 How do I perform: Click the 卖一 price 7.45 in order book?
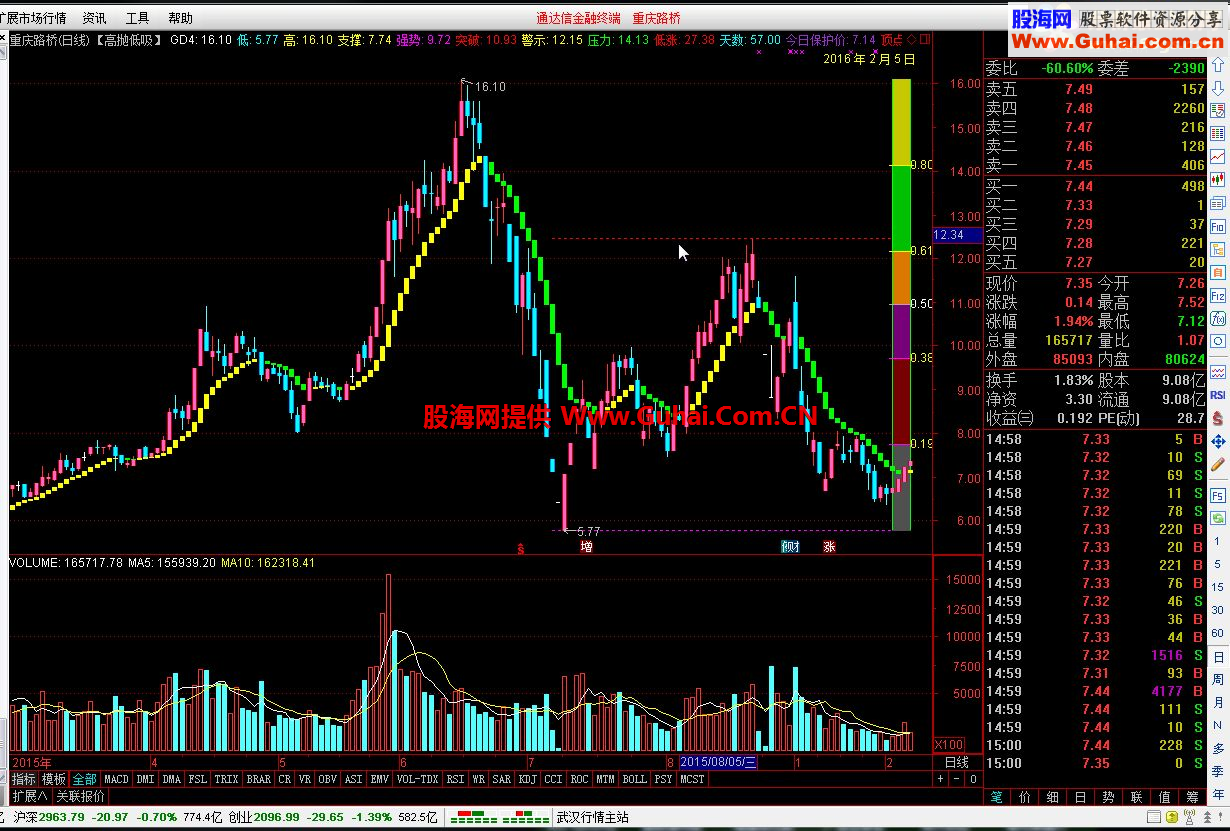(1079, 165)
